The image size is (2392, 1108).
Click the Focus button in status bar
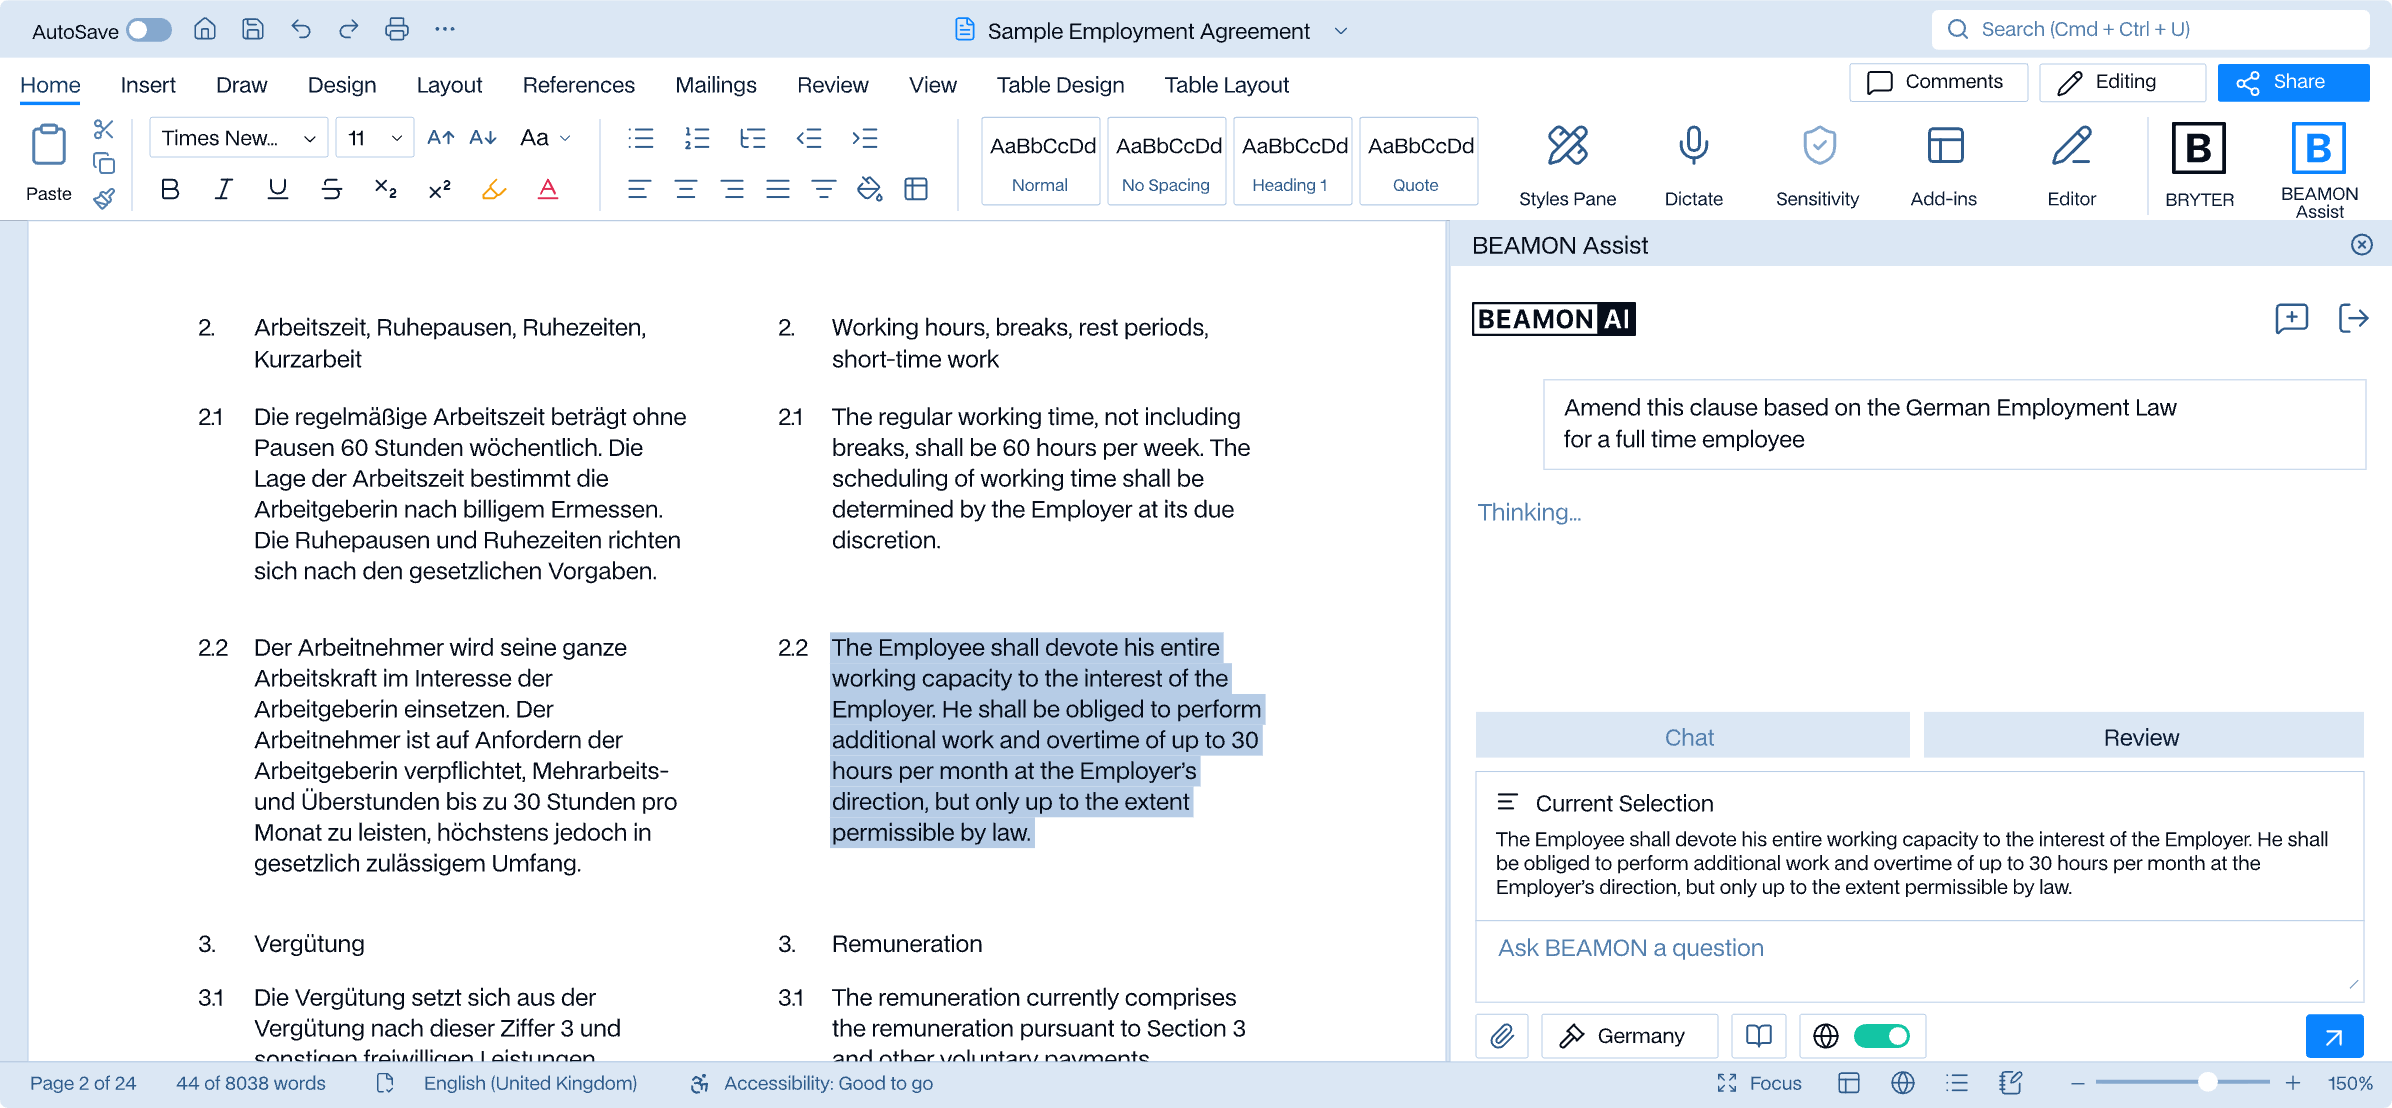[x=1760, y=1083]
